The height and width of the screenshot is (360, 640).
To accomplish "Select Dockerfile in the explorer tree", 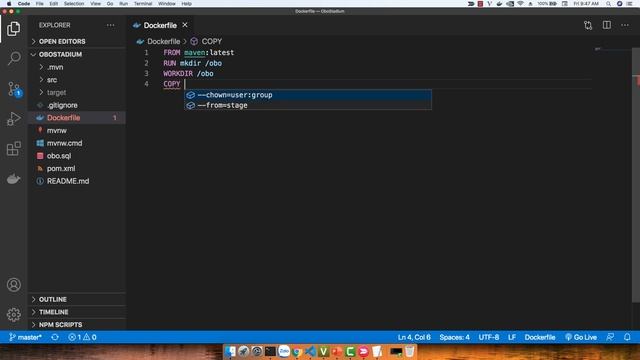I will click(x=77, y=118).
